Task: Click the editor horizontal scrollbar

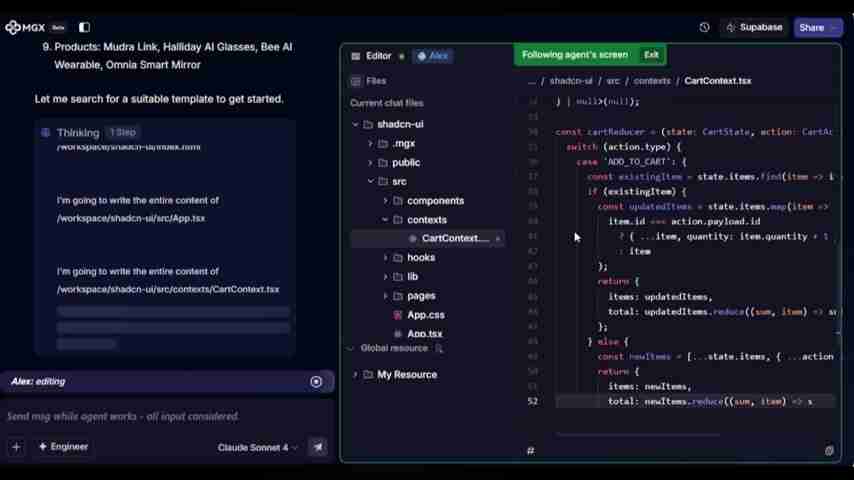Action: (x=637, y=435)
